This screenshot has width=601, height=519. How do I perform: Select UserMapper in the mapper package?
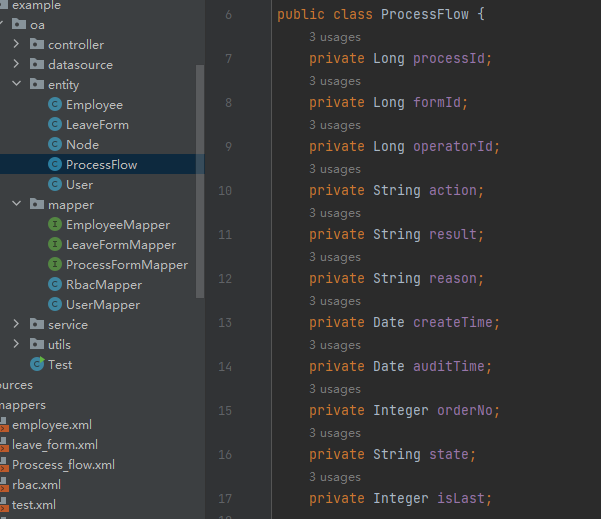(x=103, y=305)
